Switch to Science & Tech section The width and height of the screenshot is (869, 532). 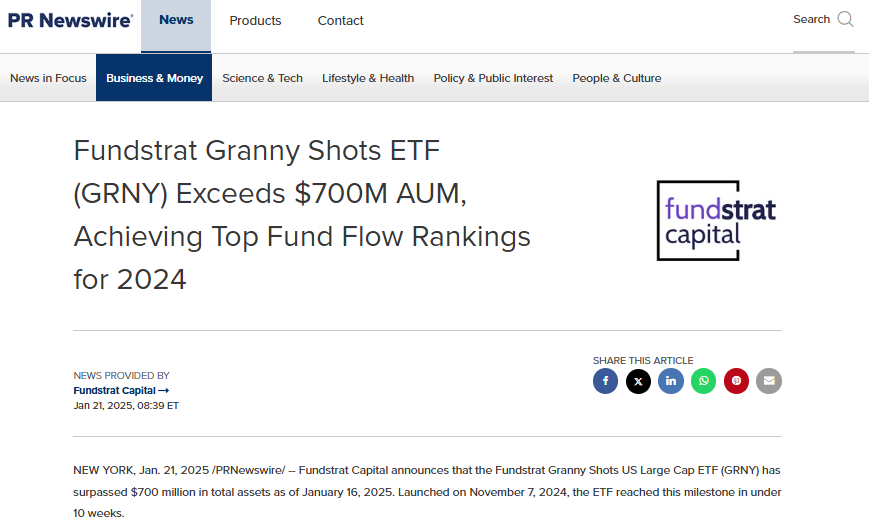(262, 78)
